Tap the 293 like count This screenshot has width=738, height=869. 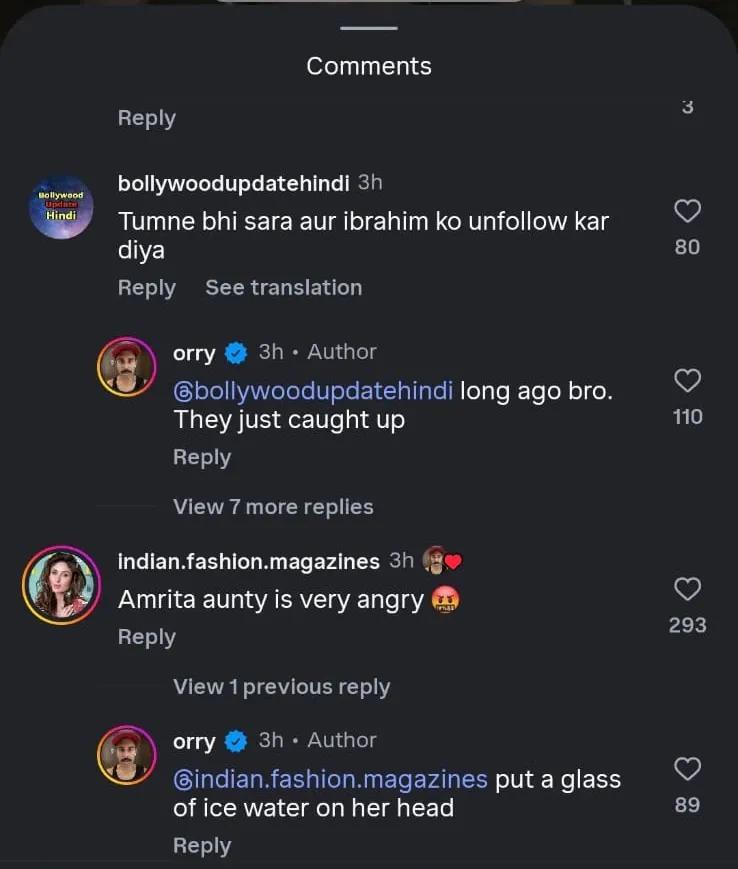687,625
